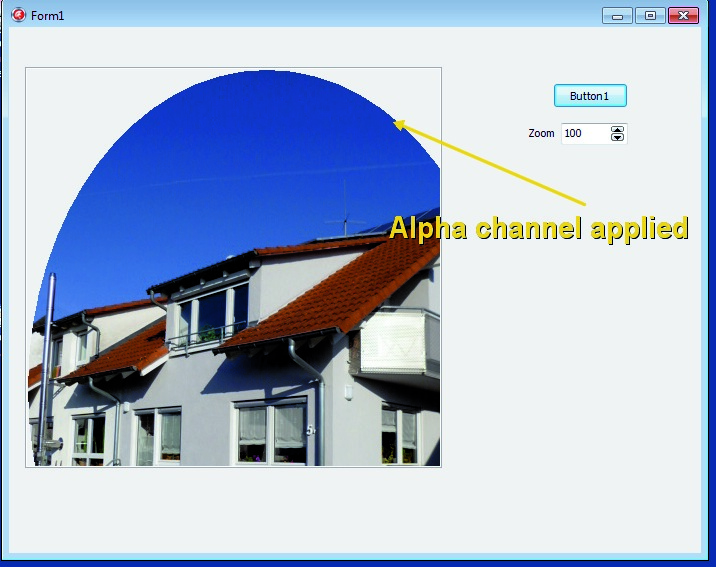716x567 pixels.
Task: Open the Form1 application icon menu
Action: 18,15
